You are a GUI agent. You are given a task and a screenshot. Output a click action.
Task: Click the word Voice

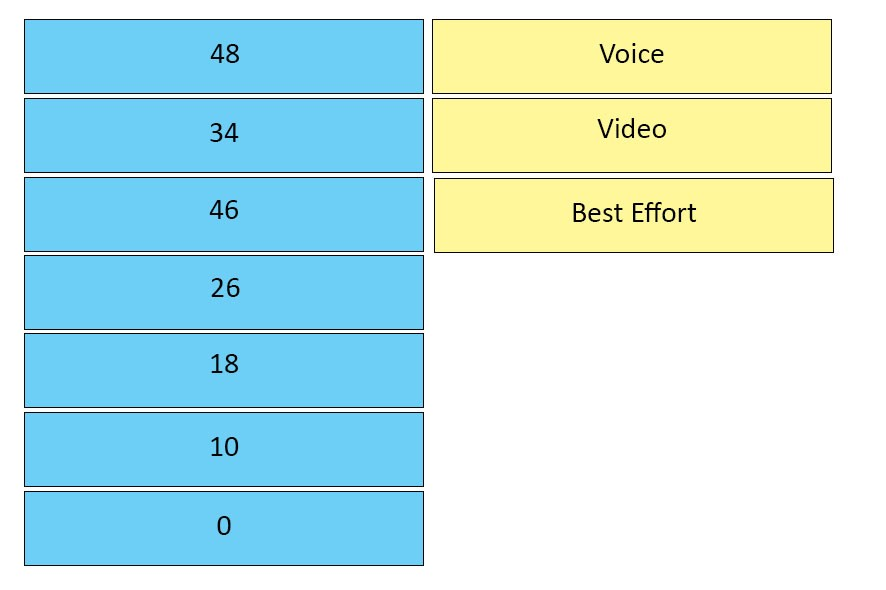click(632, 54)
